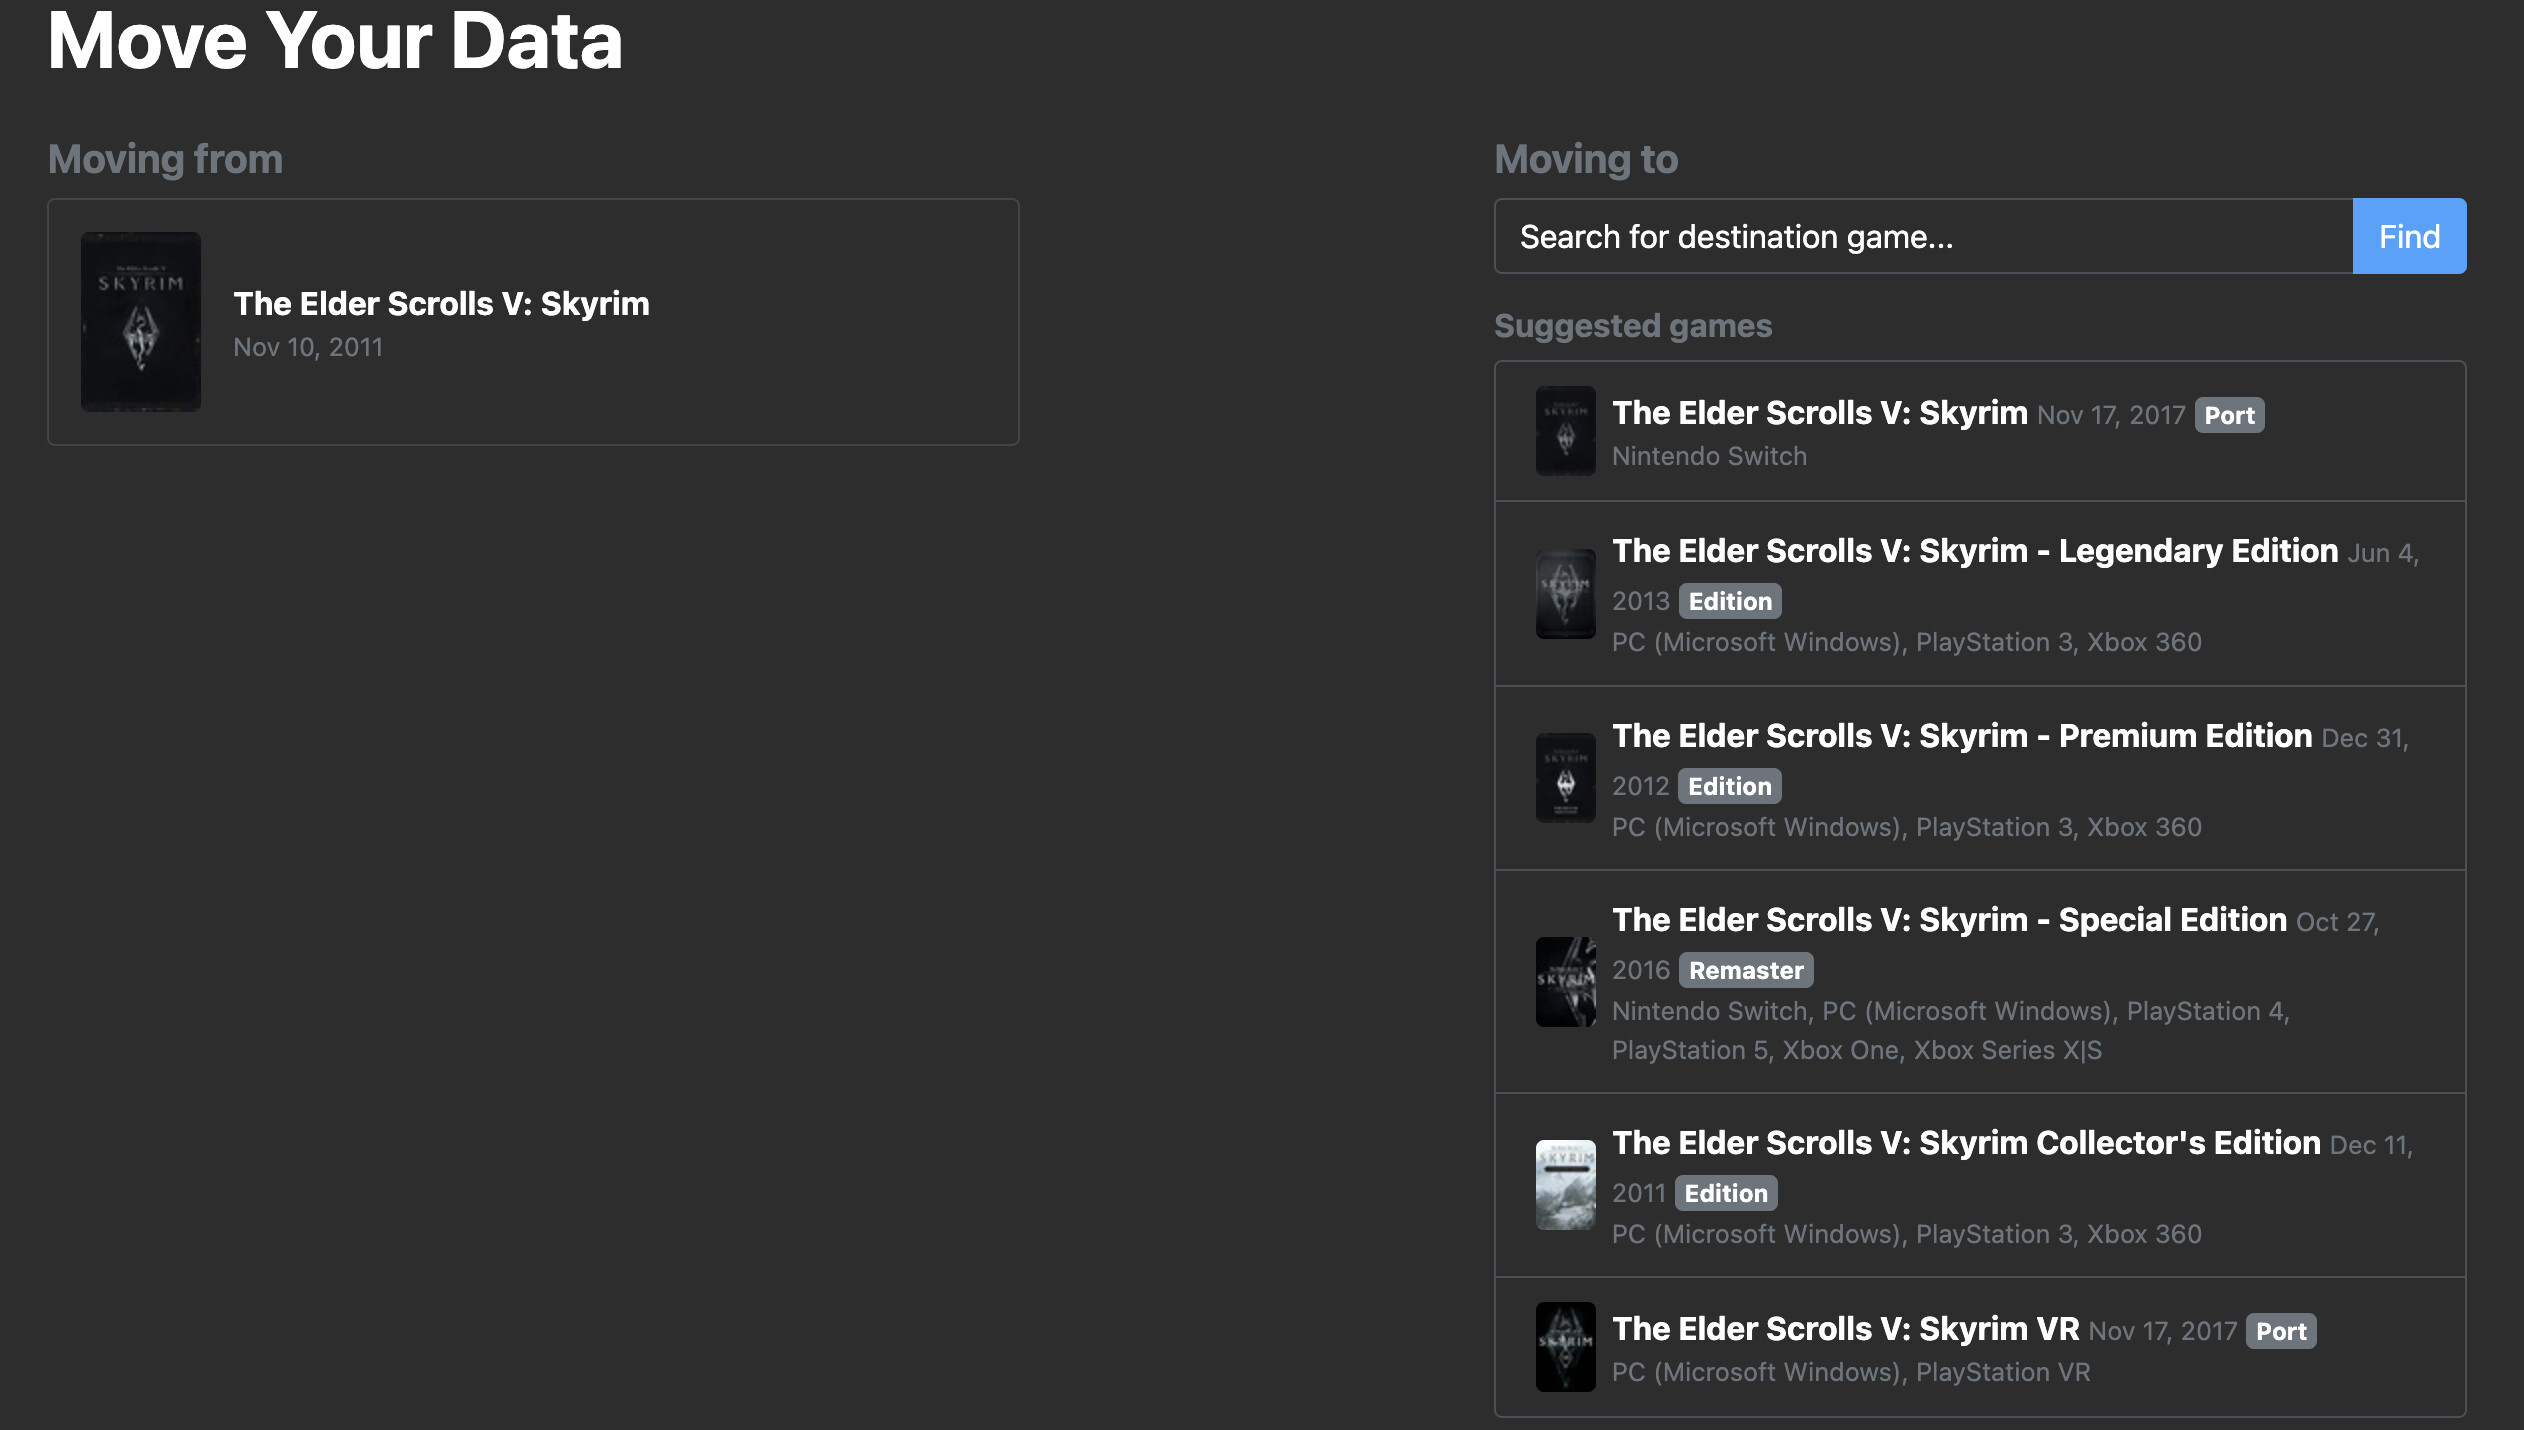The width and height of the screenshot is (2524, 1430).
Task: Select the Skyrim Nintendo Switch port title
Action: 1819,413
